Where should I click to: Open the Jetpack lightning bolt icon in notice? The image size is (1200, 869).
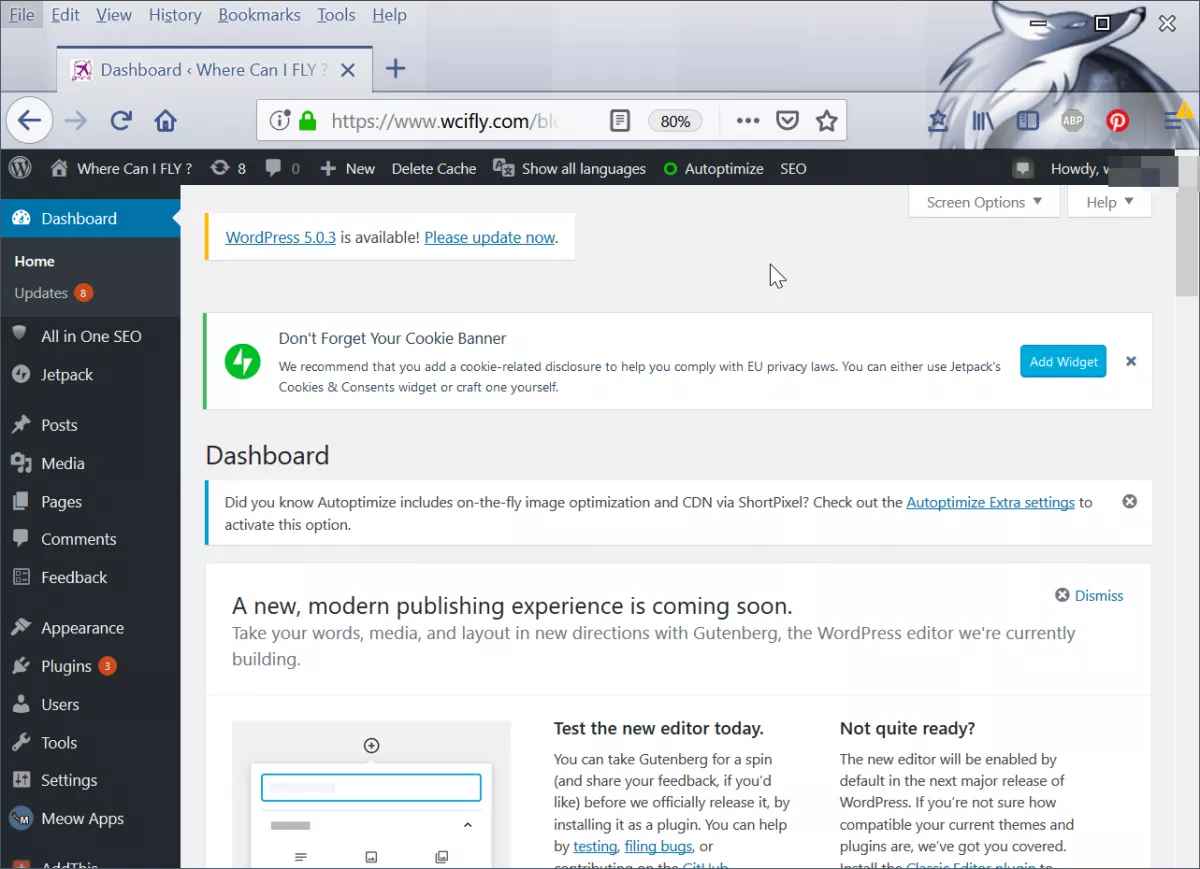click(x=242, y=361)
